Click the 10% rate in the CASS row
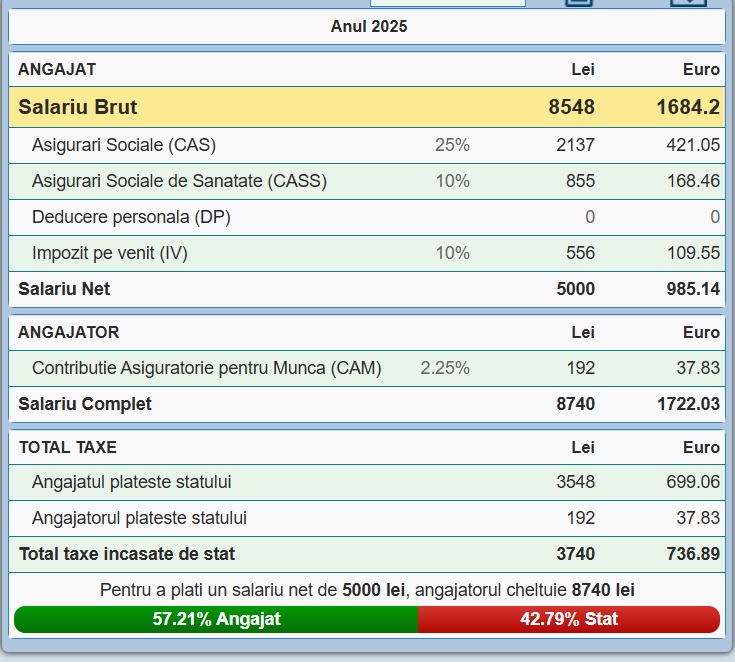735x662 pixels. 452,181
